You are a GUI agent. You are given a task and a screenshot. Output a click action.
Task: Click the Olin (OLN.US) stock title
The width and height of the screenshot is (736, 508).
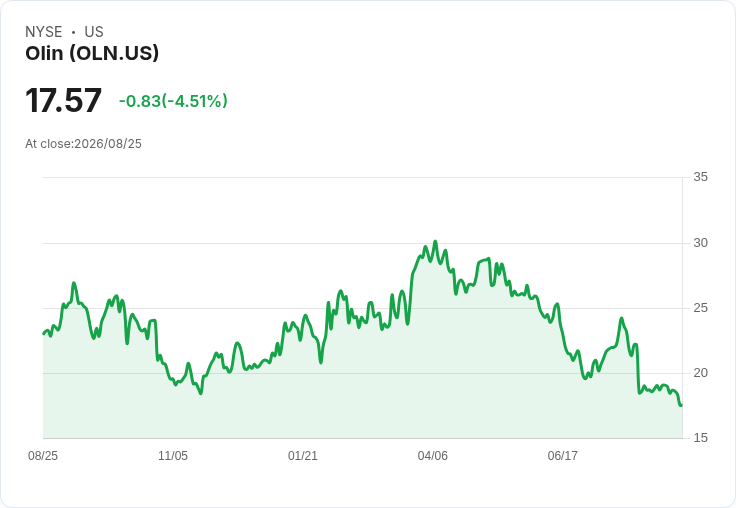[92, 54]
